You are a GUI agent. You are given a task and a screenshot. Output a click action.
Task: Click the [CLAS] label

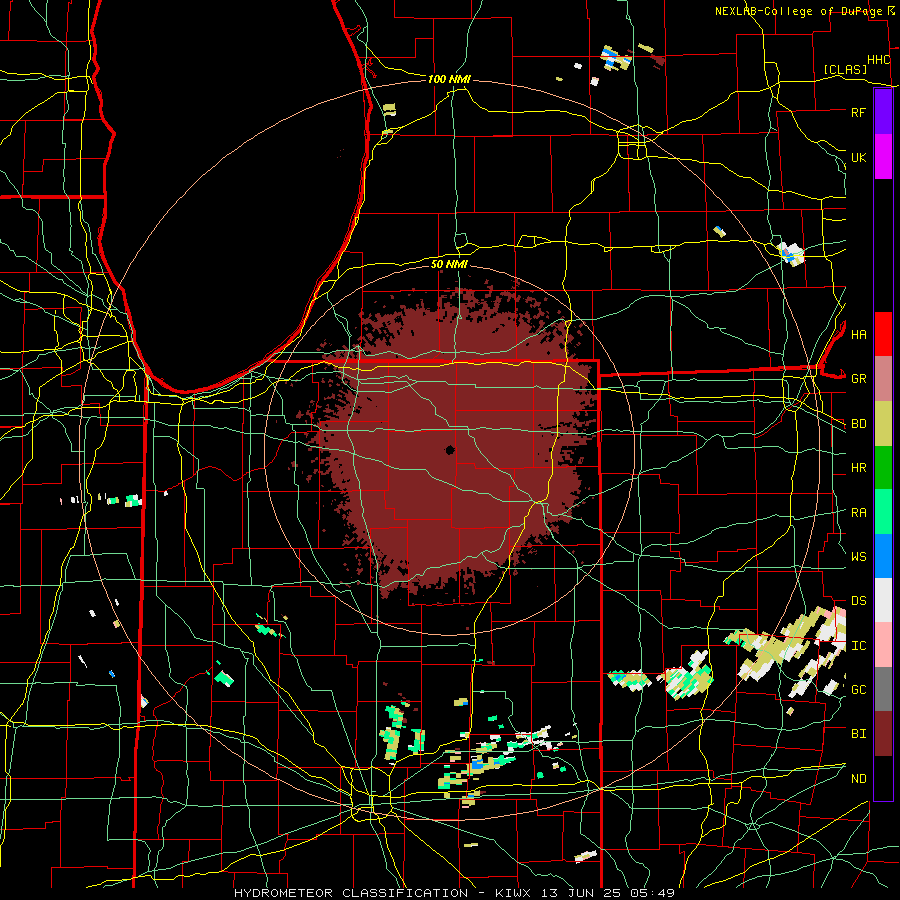click(x=845, y=69)
